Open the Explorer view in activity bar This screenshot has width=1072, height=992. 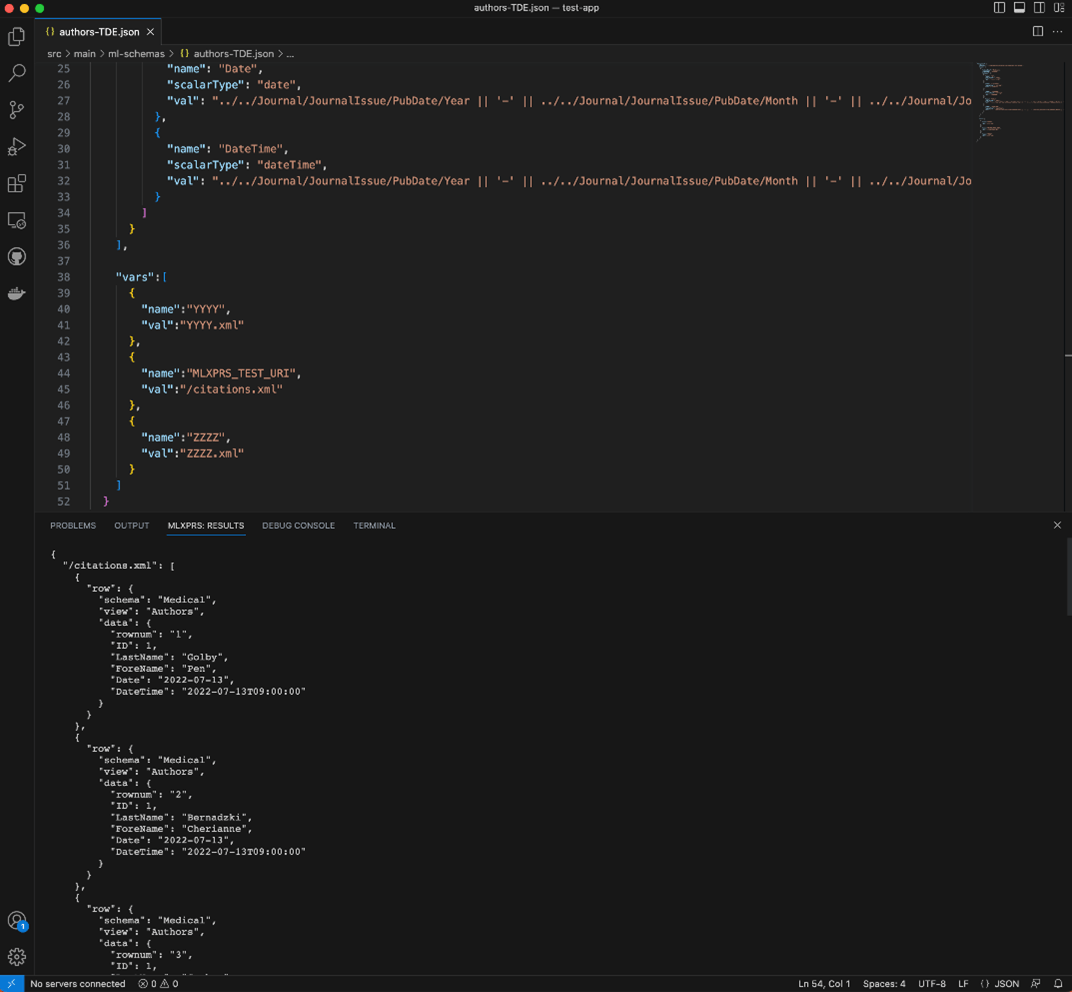tap(17, 37)
